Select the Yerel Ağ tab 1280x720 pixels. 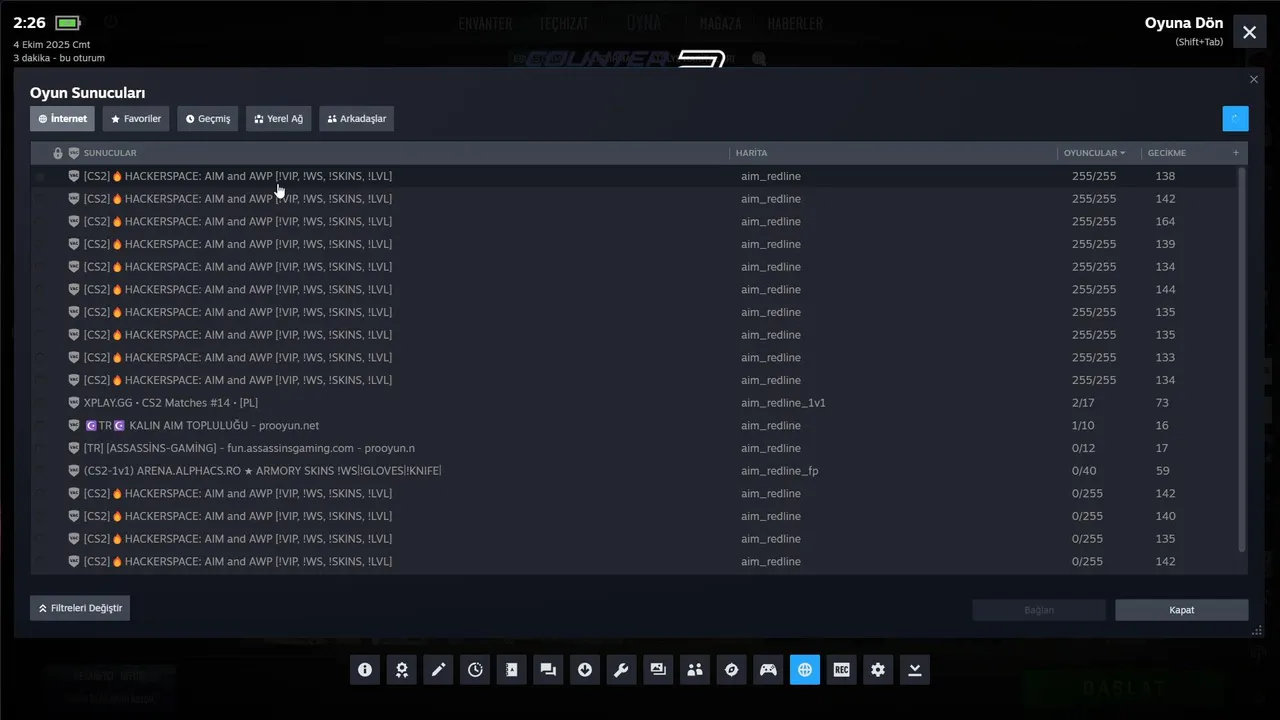coord(279,119)
